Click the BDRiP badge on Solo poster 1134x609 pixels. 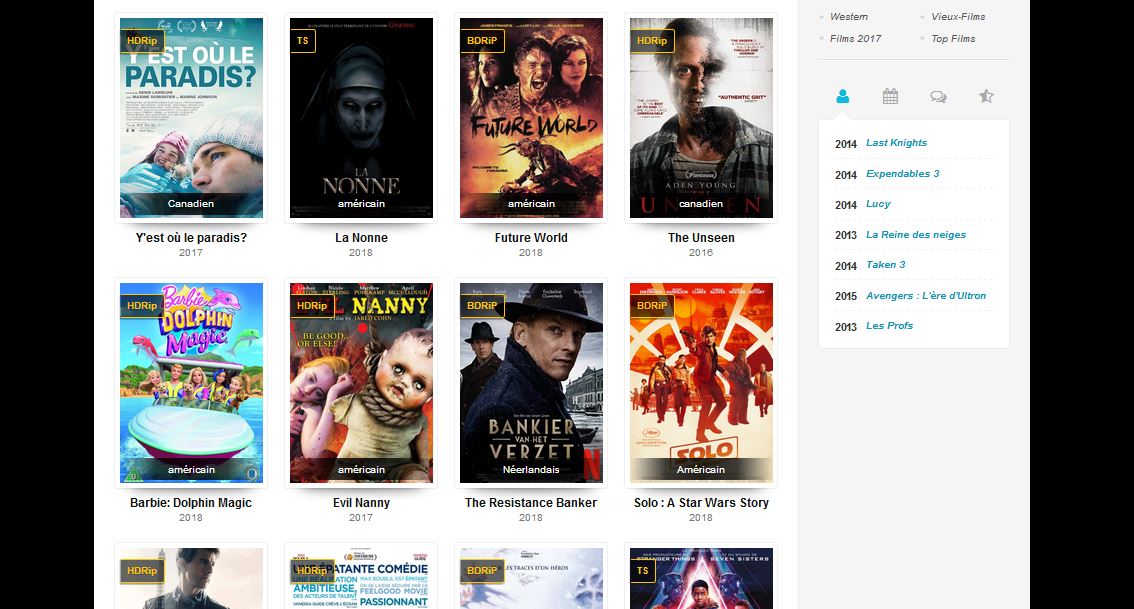(x=652, y=305)
